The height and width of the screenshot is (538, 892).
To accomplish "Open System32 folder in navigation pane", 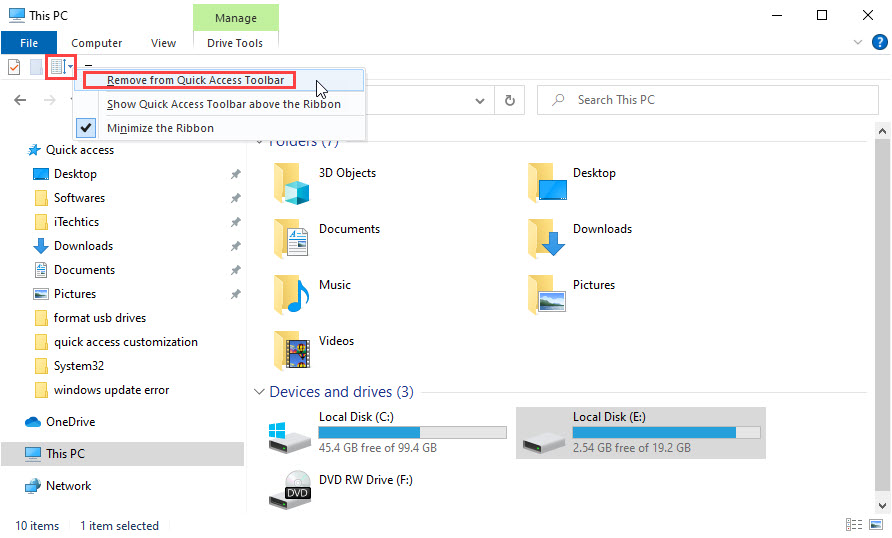I will pos(79,366).
